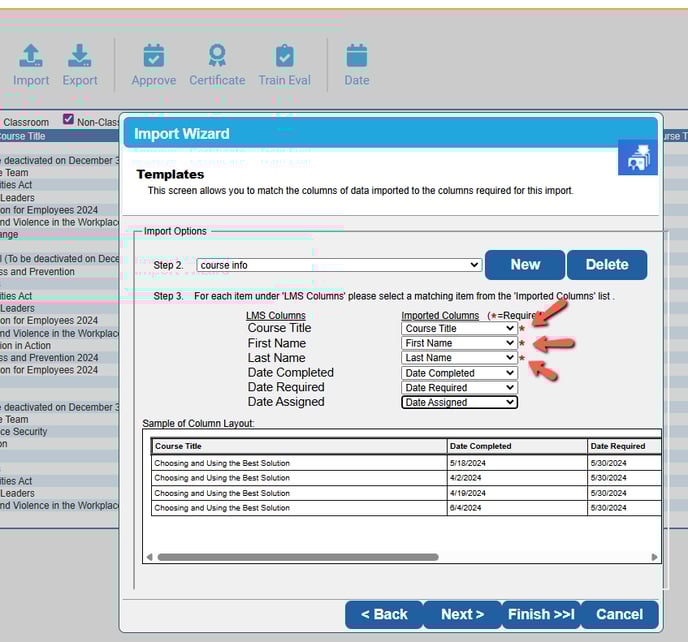Click the Date calendar icon
This screenshot has height=642, width=688.
pyautogui.click(x=356, y=57)
